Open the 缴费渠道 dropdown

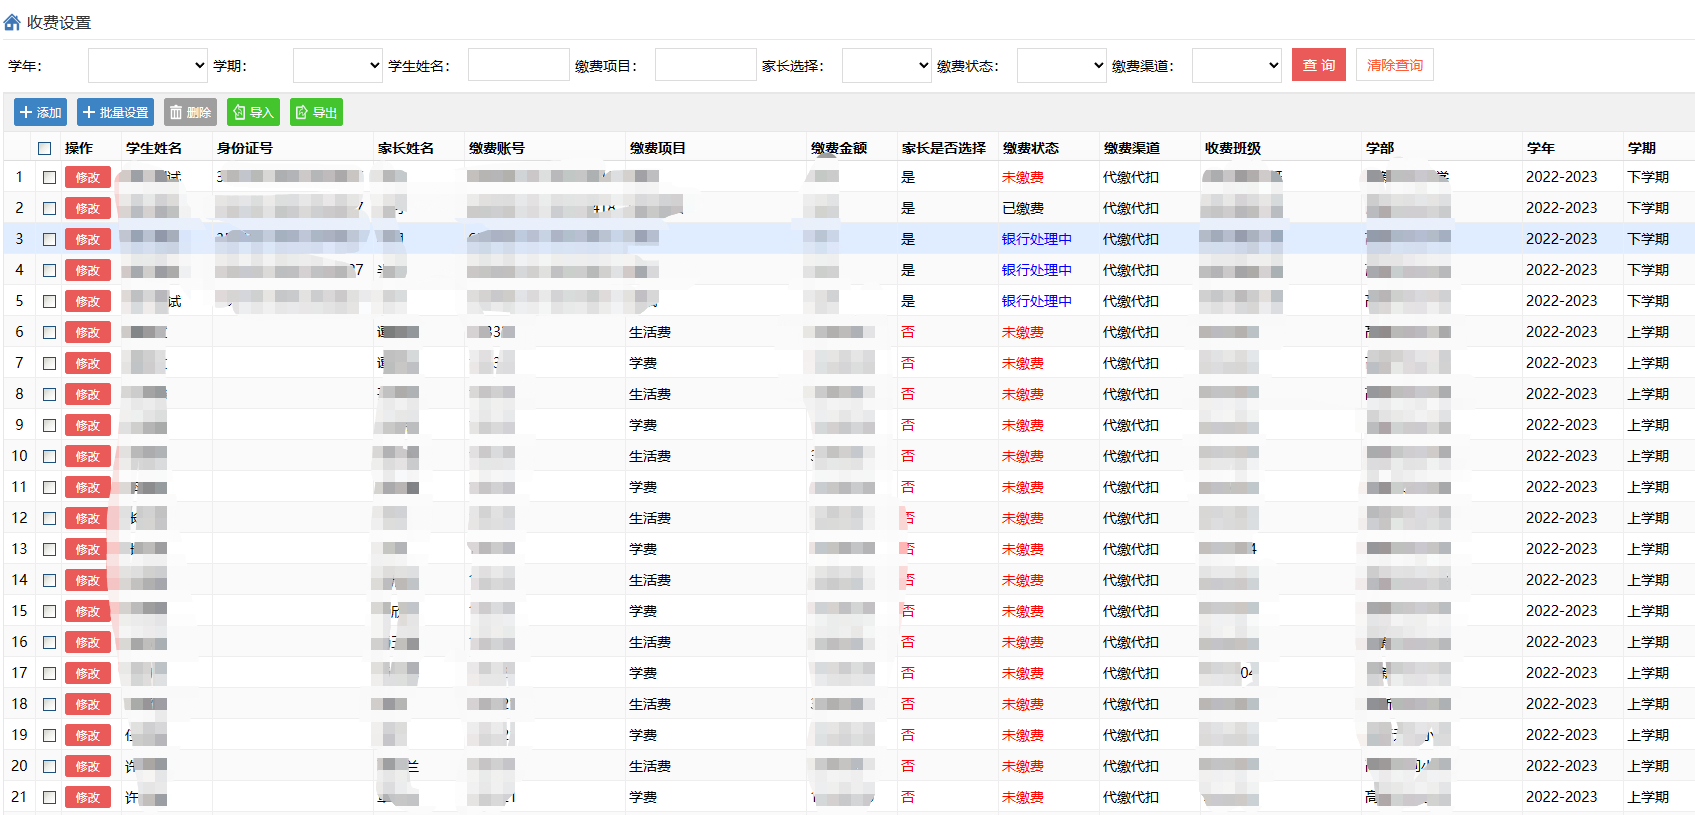(x=1237, y=65)
